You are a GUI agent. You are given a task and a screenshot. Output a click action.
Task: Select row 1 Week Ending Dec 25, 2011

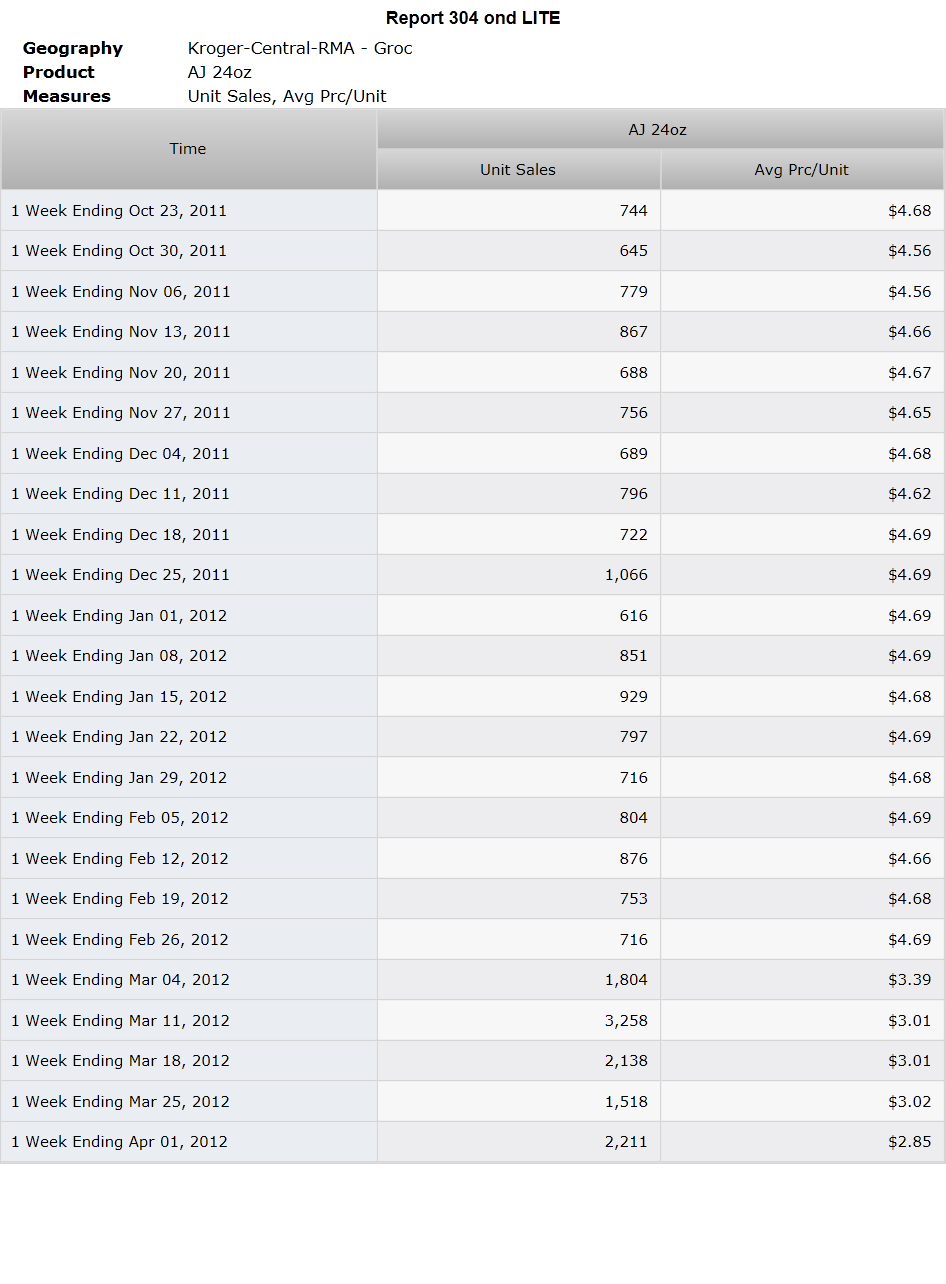(x=472, y=575)
